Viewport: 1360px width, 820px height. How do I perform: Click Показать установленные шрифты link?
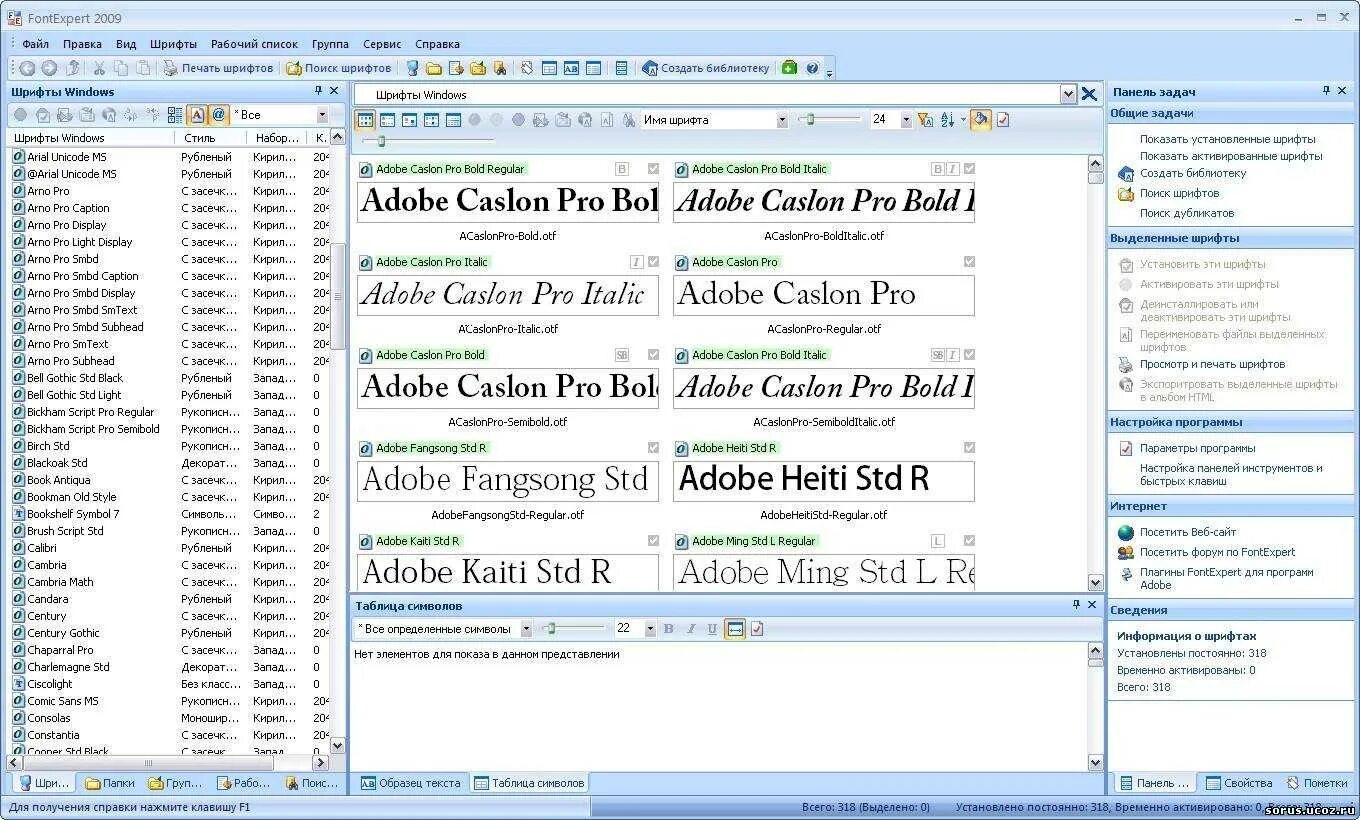point(1227,139)
